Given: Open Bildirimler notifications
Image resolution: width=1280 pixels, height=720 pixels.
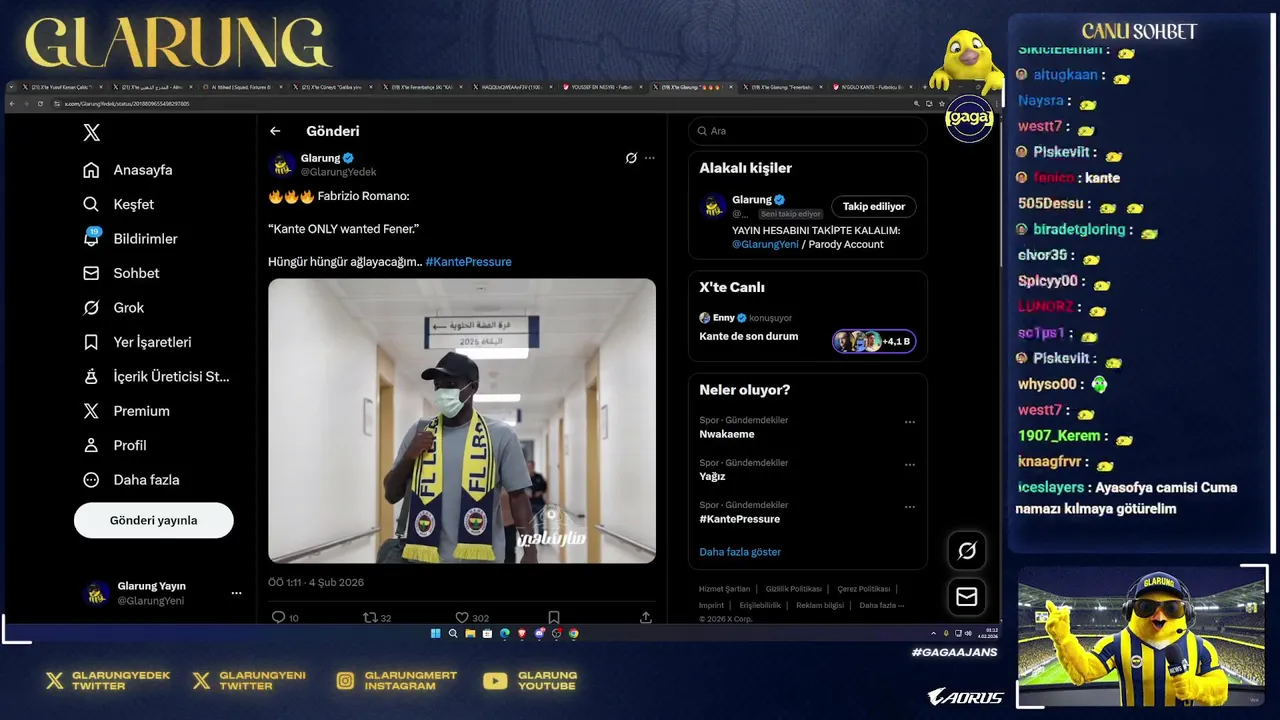Looking at the screenshot, I should click(x=130, y=238).
